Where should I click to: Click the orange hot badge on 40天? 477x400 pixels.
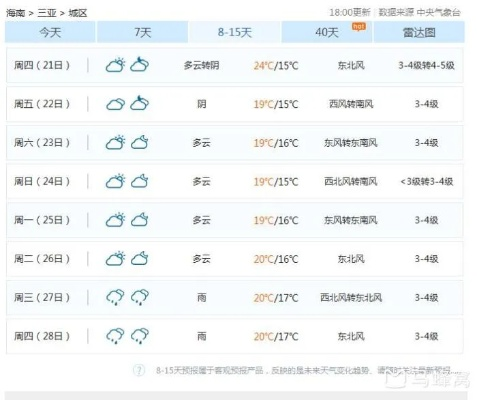tap(359, 27)
